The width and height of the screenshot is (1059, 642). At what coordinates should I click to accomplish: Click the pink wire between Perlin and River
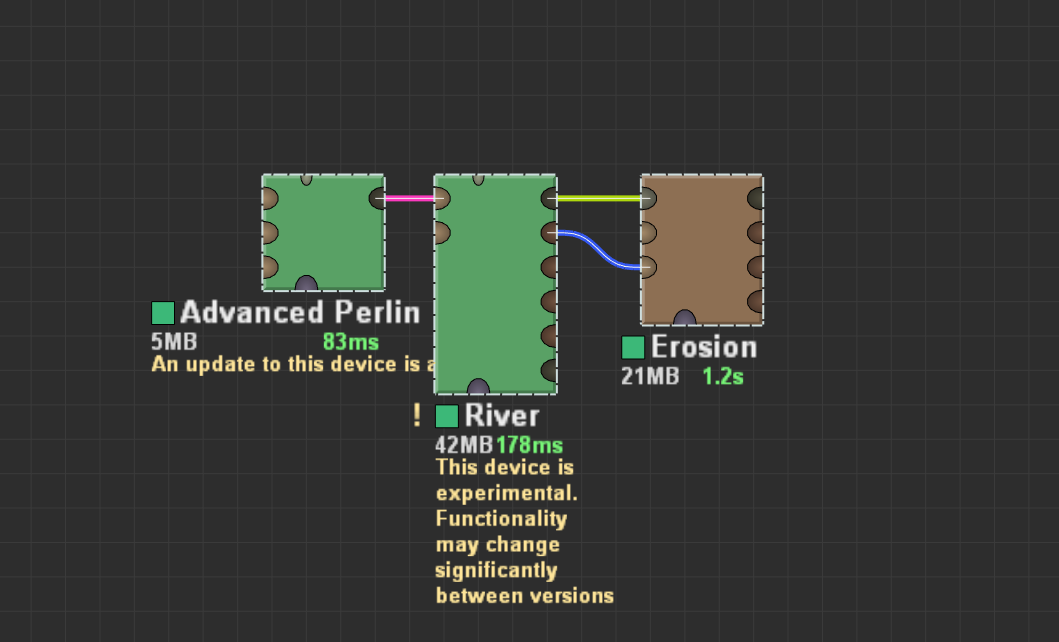coord(408,197)
